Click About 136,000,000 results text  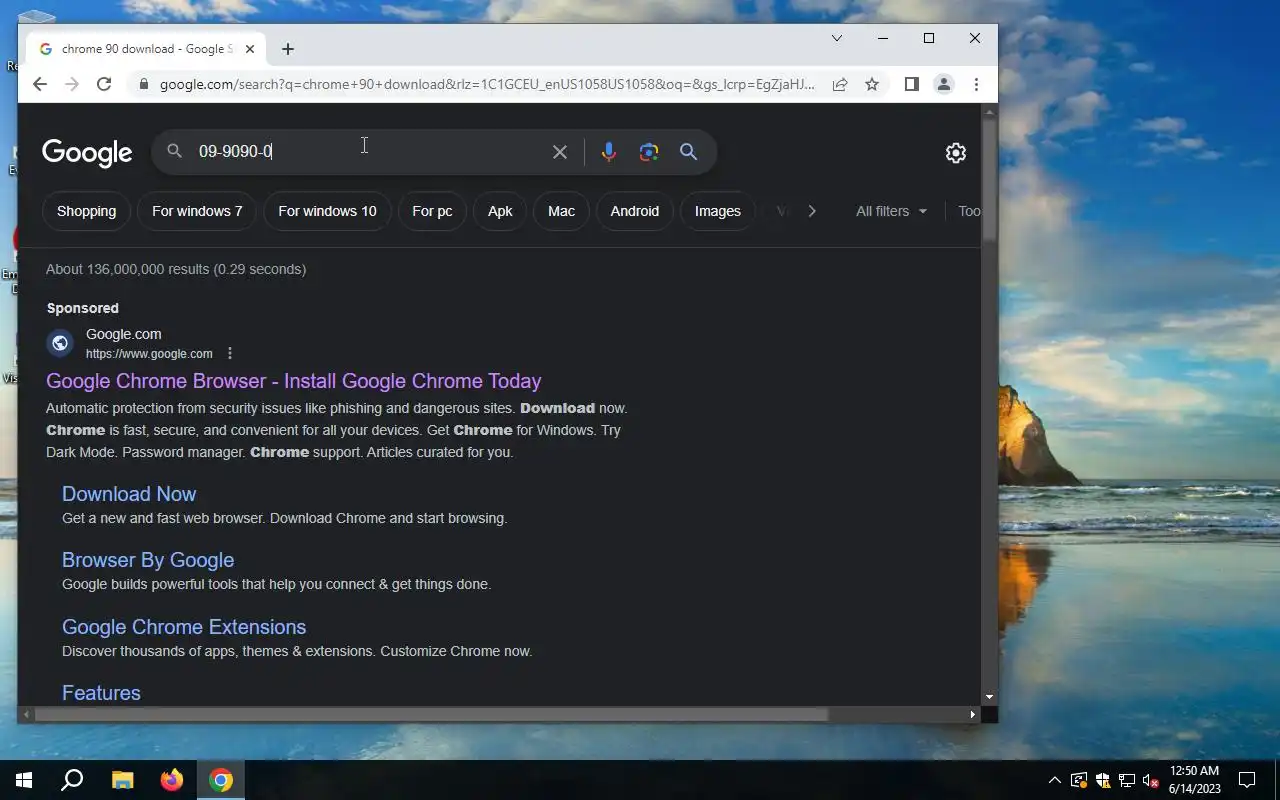(176, 269)
